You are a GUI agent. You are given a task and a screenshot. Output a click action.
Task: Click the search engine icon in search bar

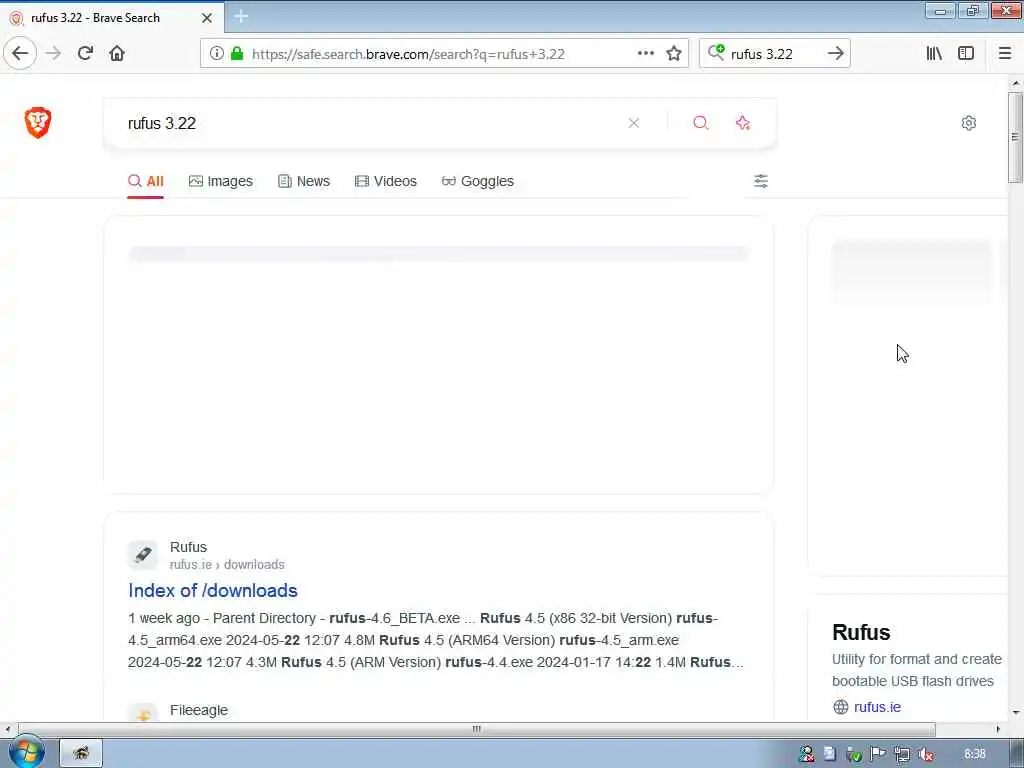click(716, 52)
